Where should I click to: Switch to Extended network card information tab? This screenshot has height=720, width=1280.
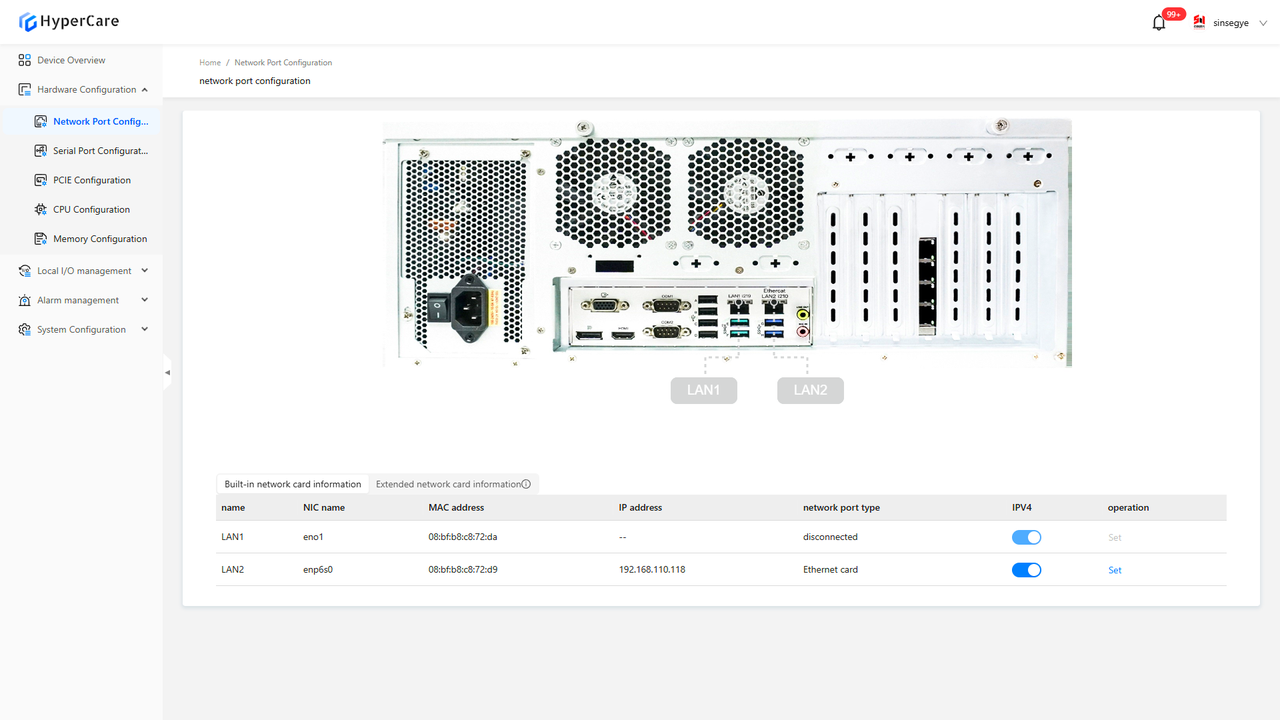pos(448,484)
